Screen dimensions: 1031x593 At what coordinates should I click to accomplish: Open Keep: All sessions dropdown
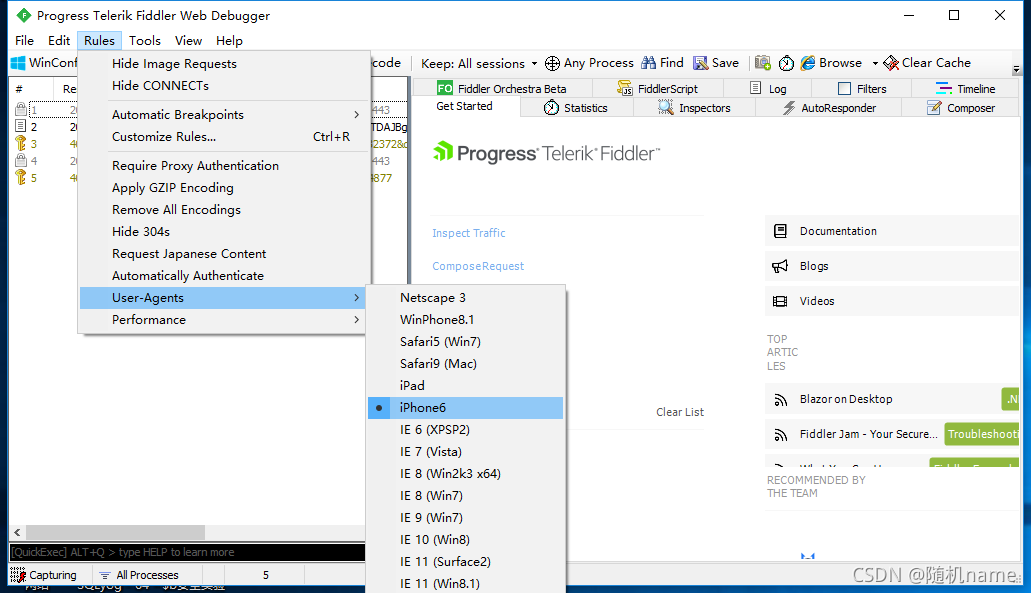pos(479,63)
